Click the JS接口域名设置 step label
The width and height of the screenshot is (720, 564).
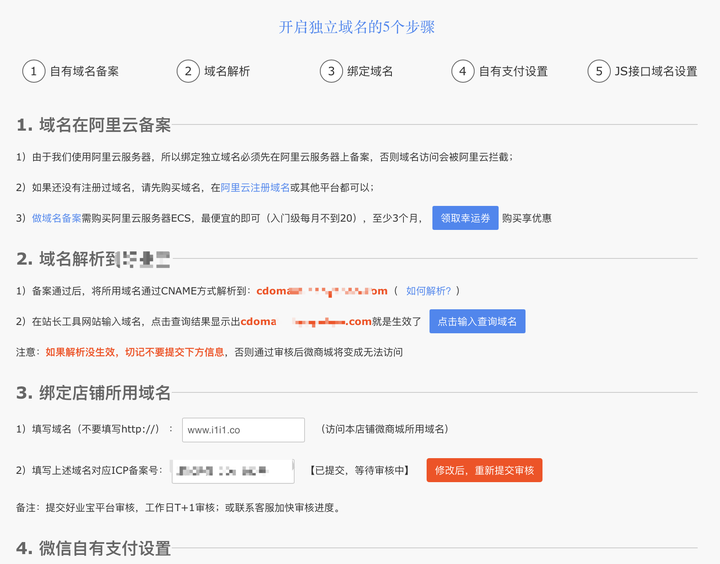[x=656, y=71]
